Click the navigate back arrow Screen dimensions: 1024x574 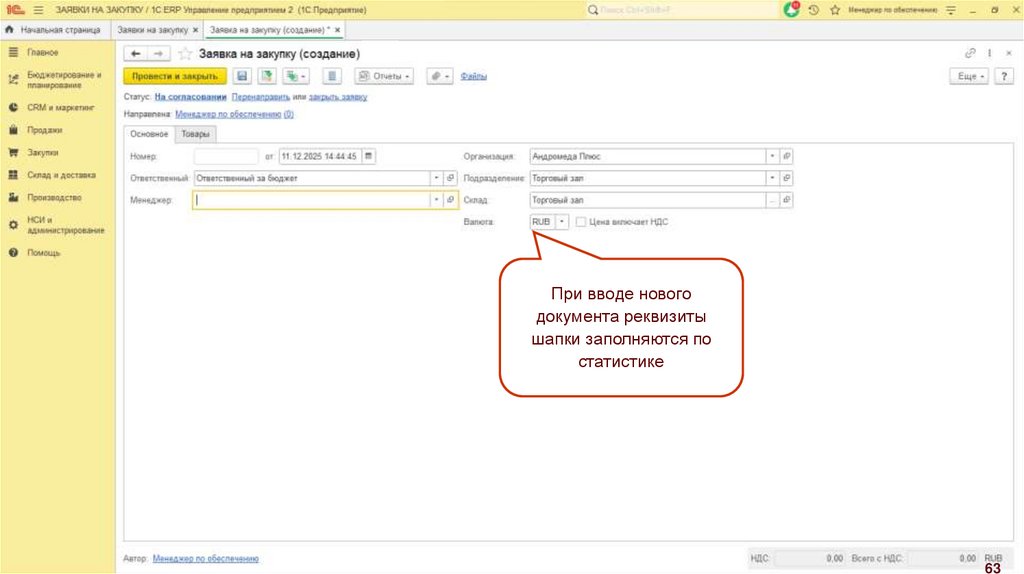(136, 54)
